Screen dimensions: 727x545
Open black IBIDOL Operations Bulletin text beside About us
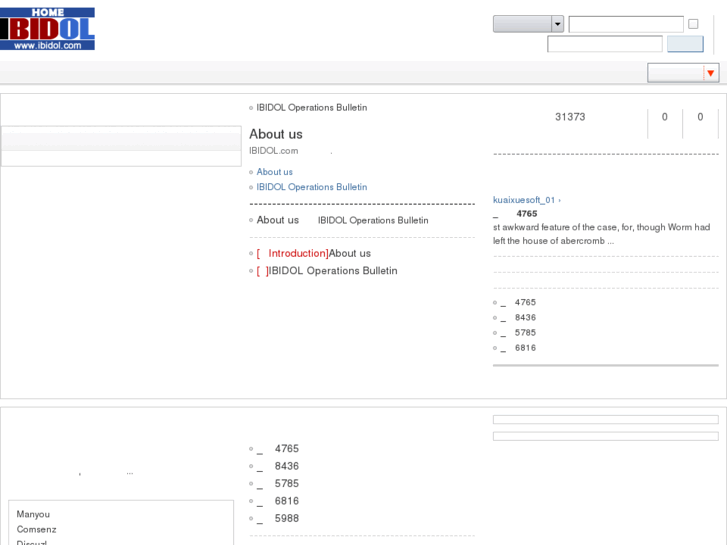click(373, 220)
